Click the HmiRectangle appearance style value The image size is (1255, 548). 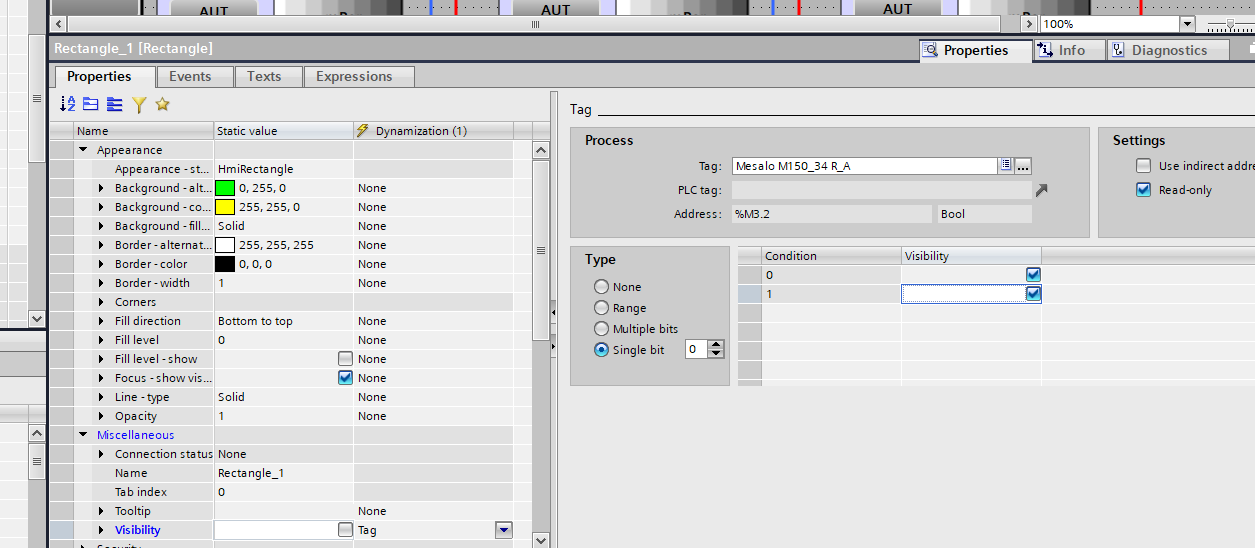(x=256, y=169)
